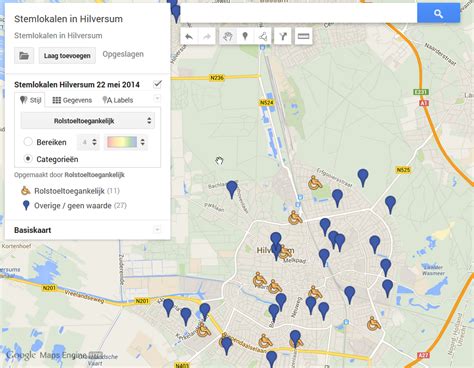Viewport: 474px width, 368px height.
Task: Click the N524 road shield
Action: [267, 103]
